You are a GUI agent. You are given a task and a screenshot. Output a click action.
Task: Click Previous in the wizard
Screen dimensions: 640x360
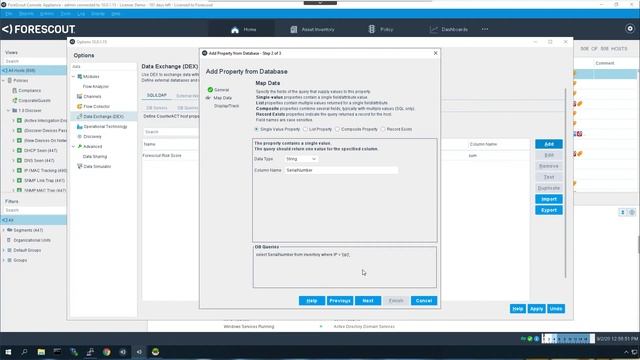coord(340,301)
